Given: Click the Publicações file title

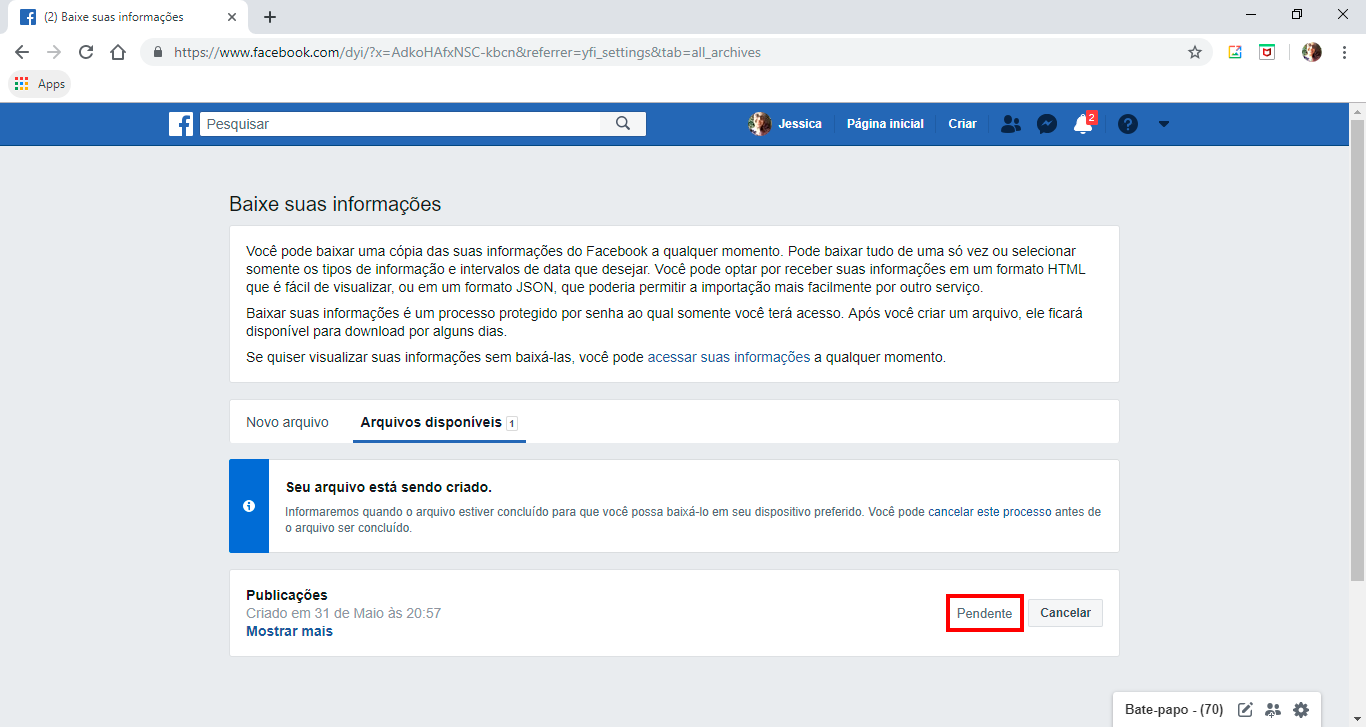Looking at the screenshot, I should (287, 595).
